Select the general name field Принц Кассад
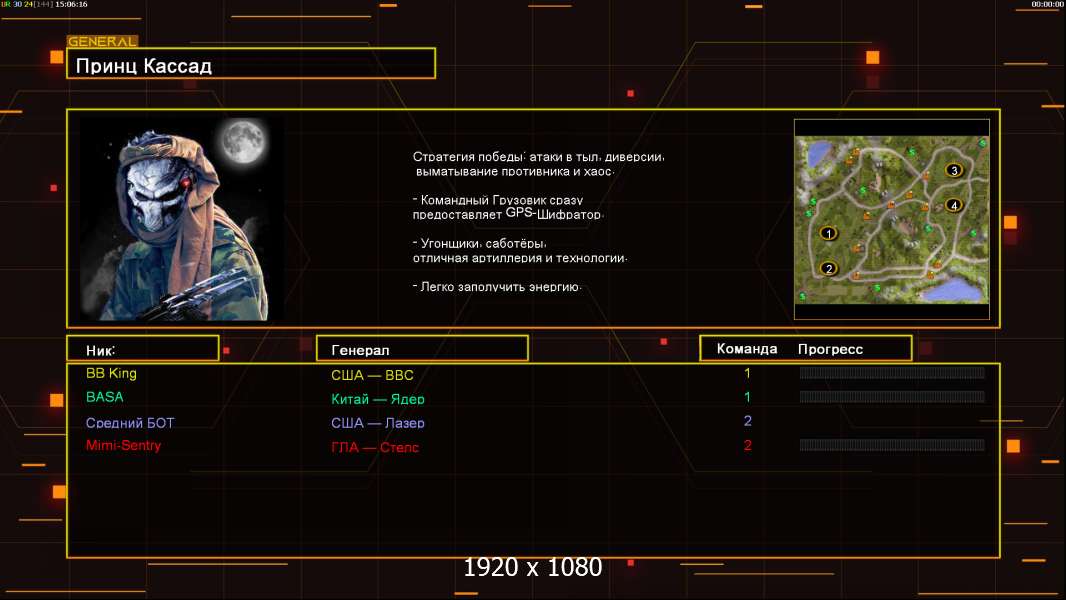 point(251,63)
